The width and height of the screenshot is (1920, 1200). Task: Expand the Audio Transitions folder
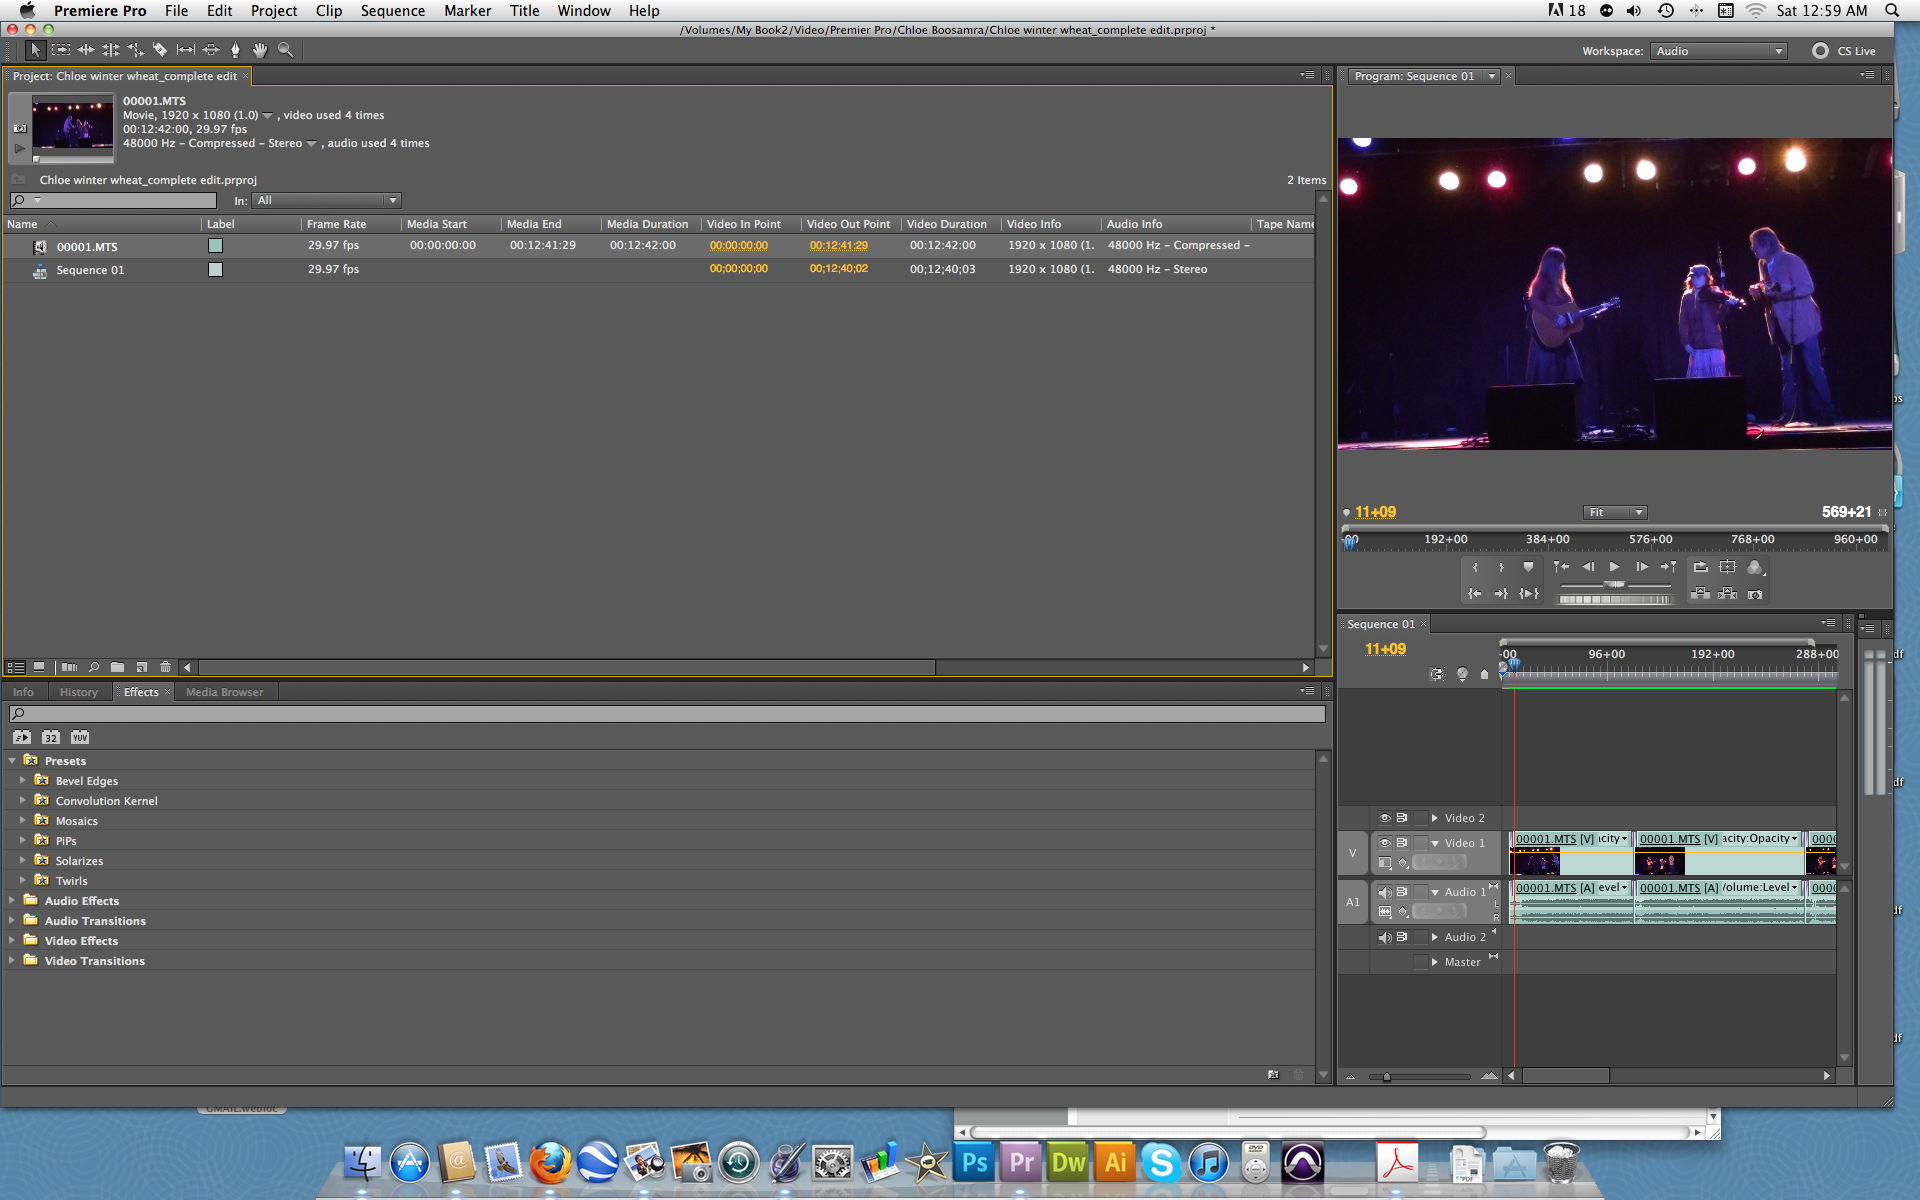12,920
